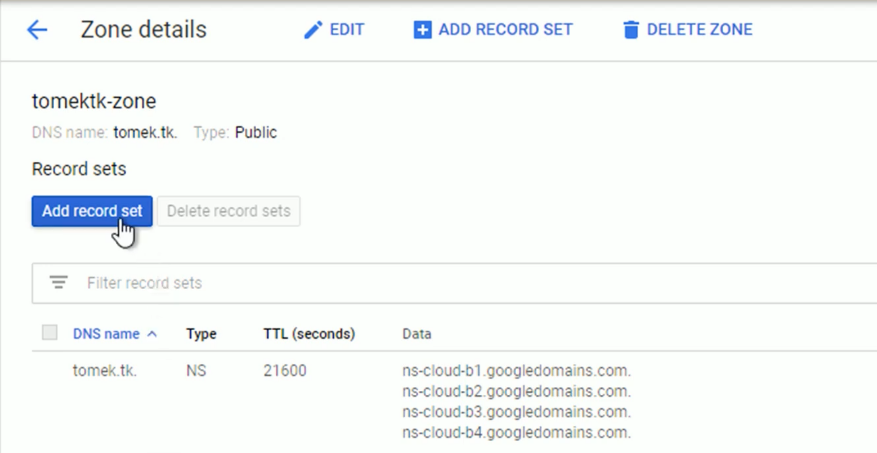Click the greyed Delete record sets button
877x453 pixels.
(229, 211)
